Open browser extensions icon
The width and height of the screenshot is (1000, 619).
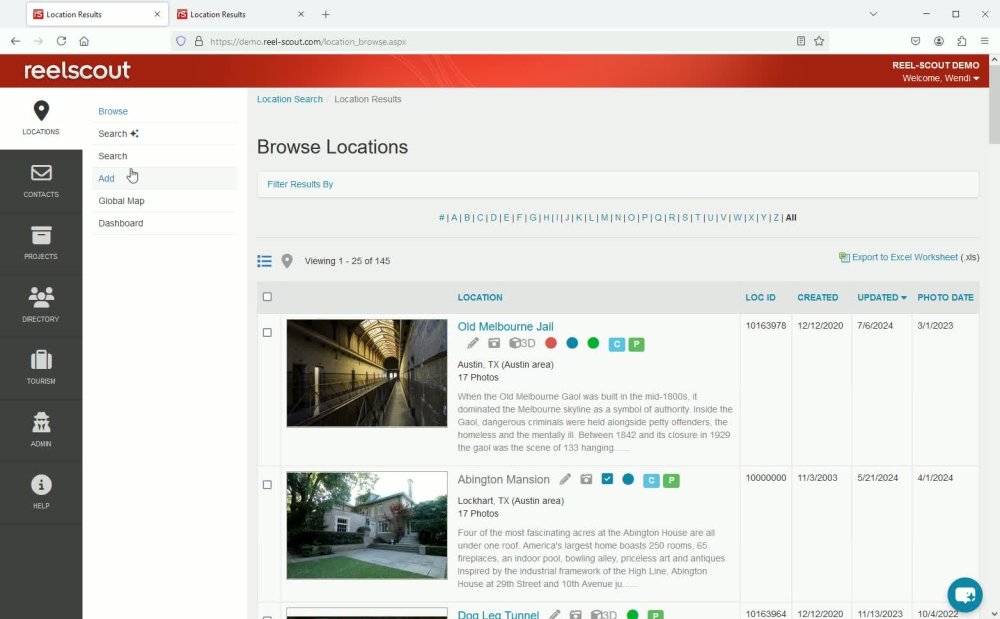pos(962,41)
